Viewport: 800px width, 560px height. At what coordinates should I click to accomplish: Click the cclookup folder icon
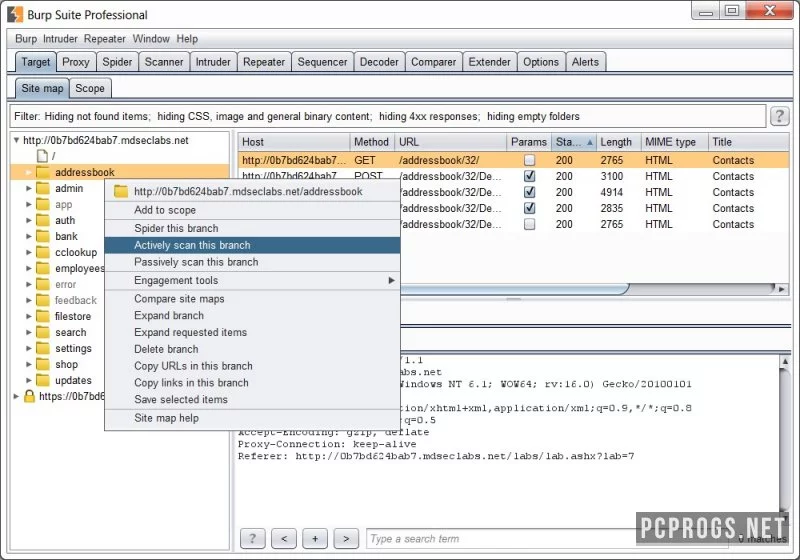(43, 252)
